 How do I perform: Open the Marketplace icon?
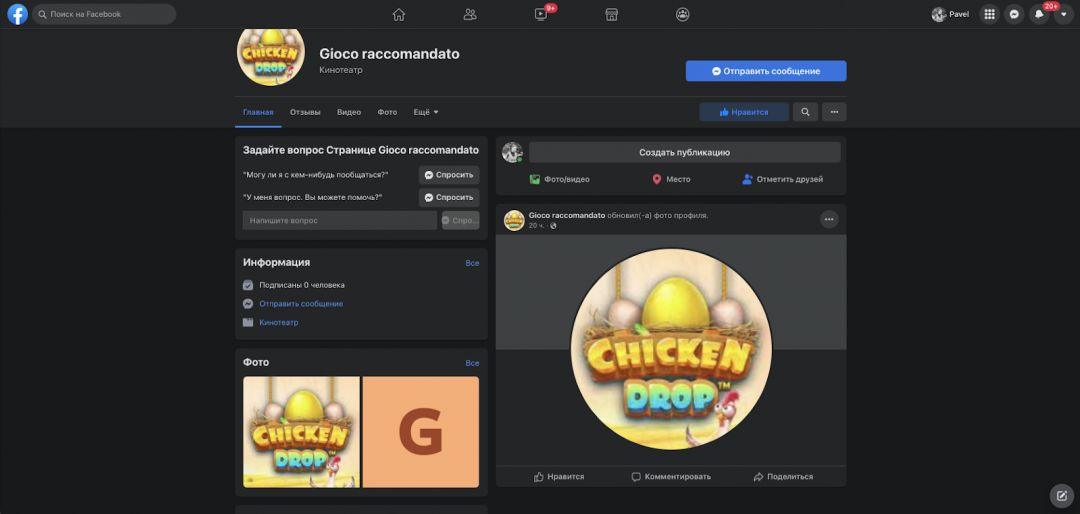point(612,14)
